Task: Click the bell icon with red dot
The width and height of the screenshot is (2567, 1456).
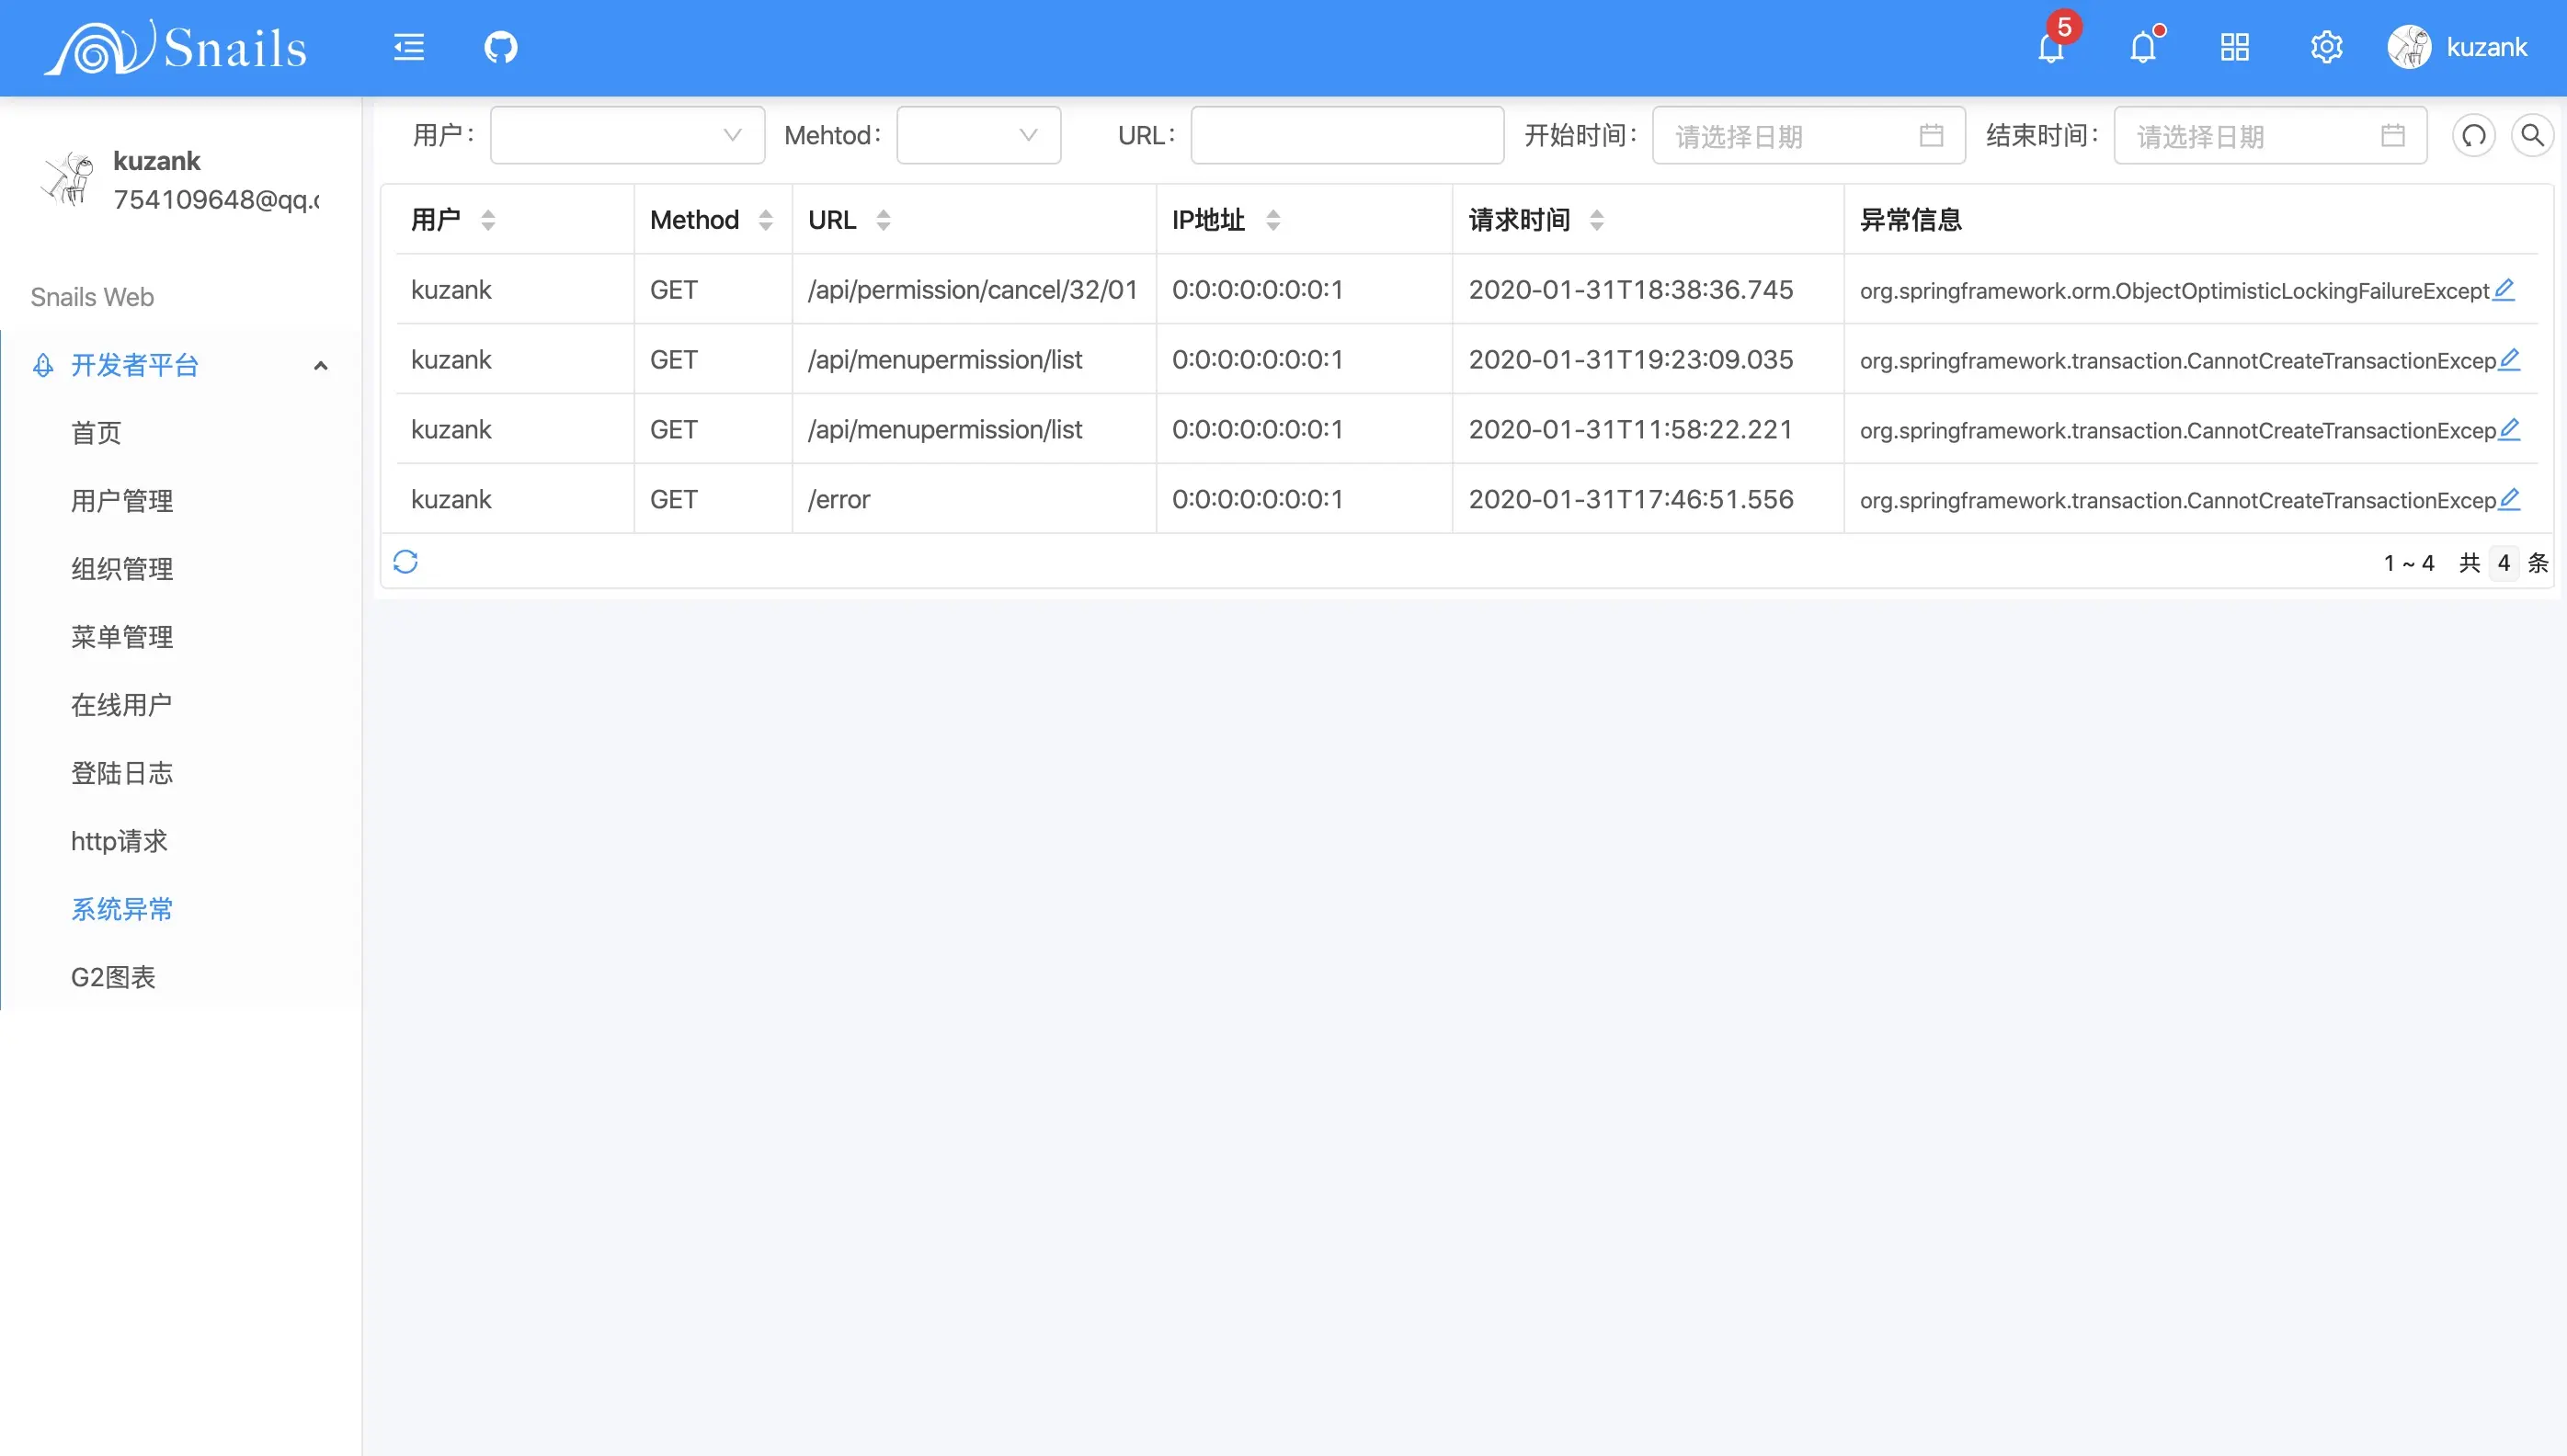Action: click(2142, 47)
